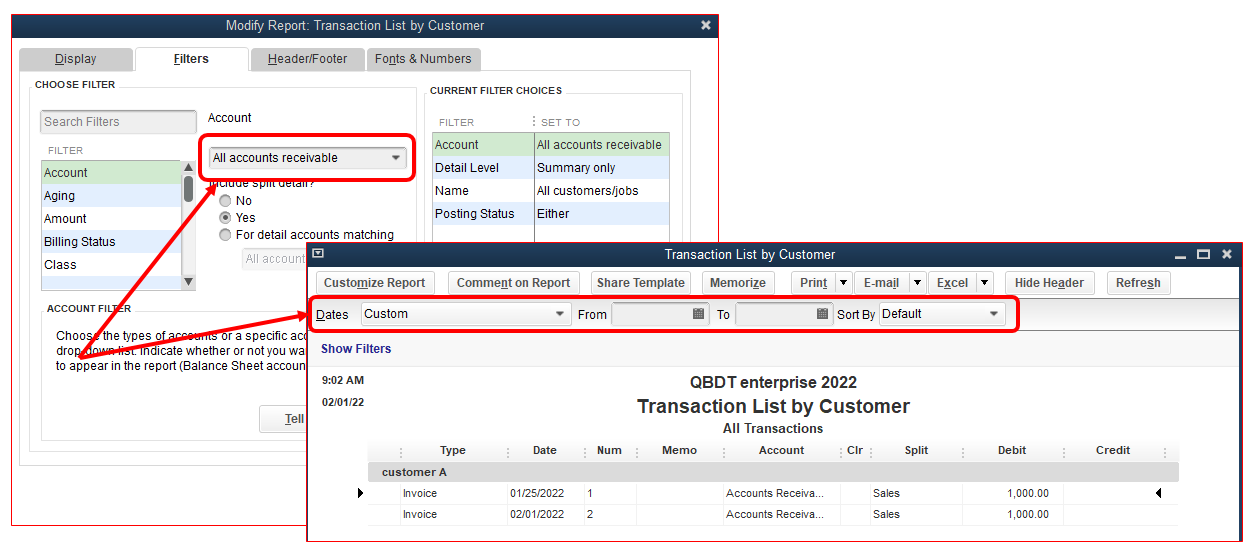Close the Modify Report dialog

point(706,25)
